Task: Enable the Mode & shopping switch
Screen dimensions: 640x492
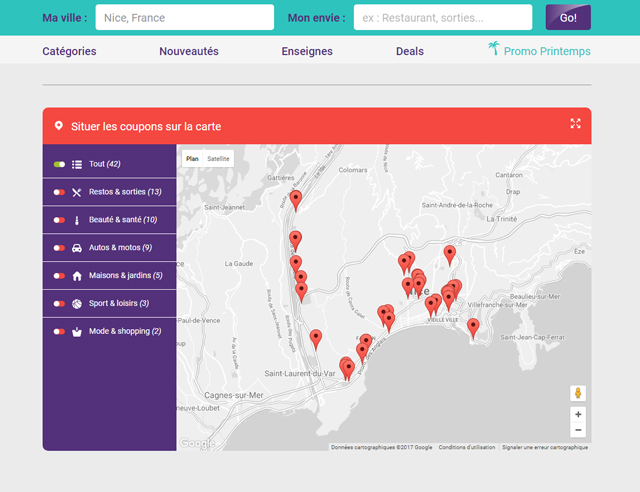Action: [59, 331]
